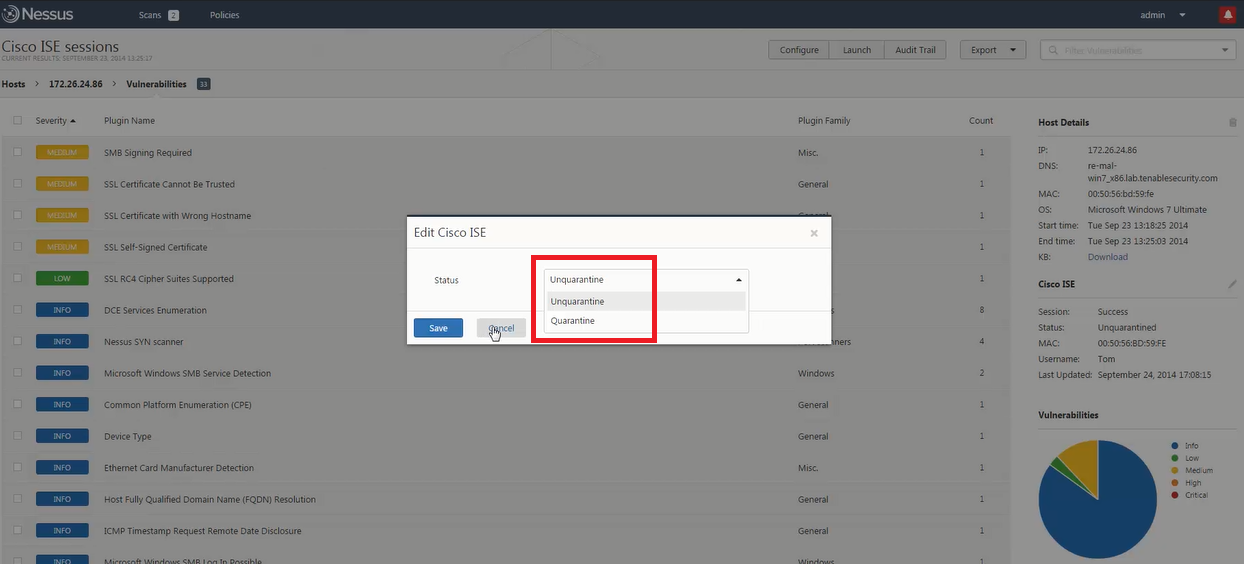Click the pencil edit icon beside Cisco ISE

tap(1232, 284)
